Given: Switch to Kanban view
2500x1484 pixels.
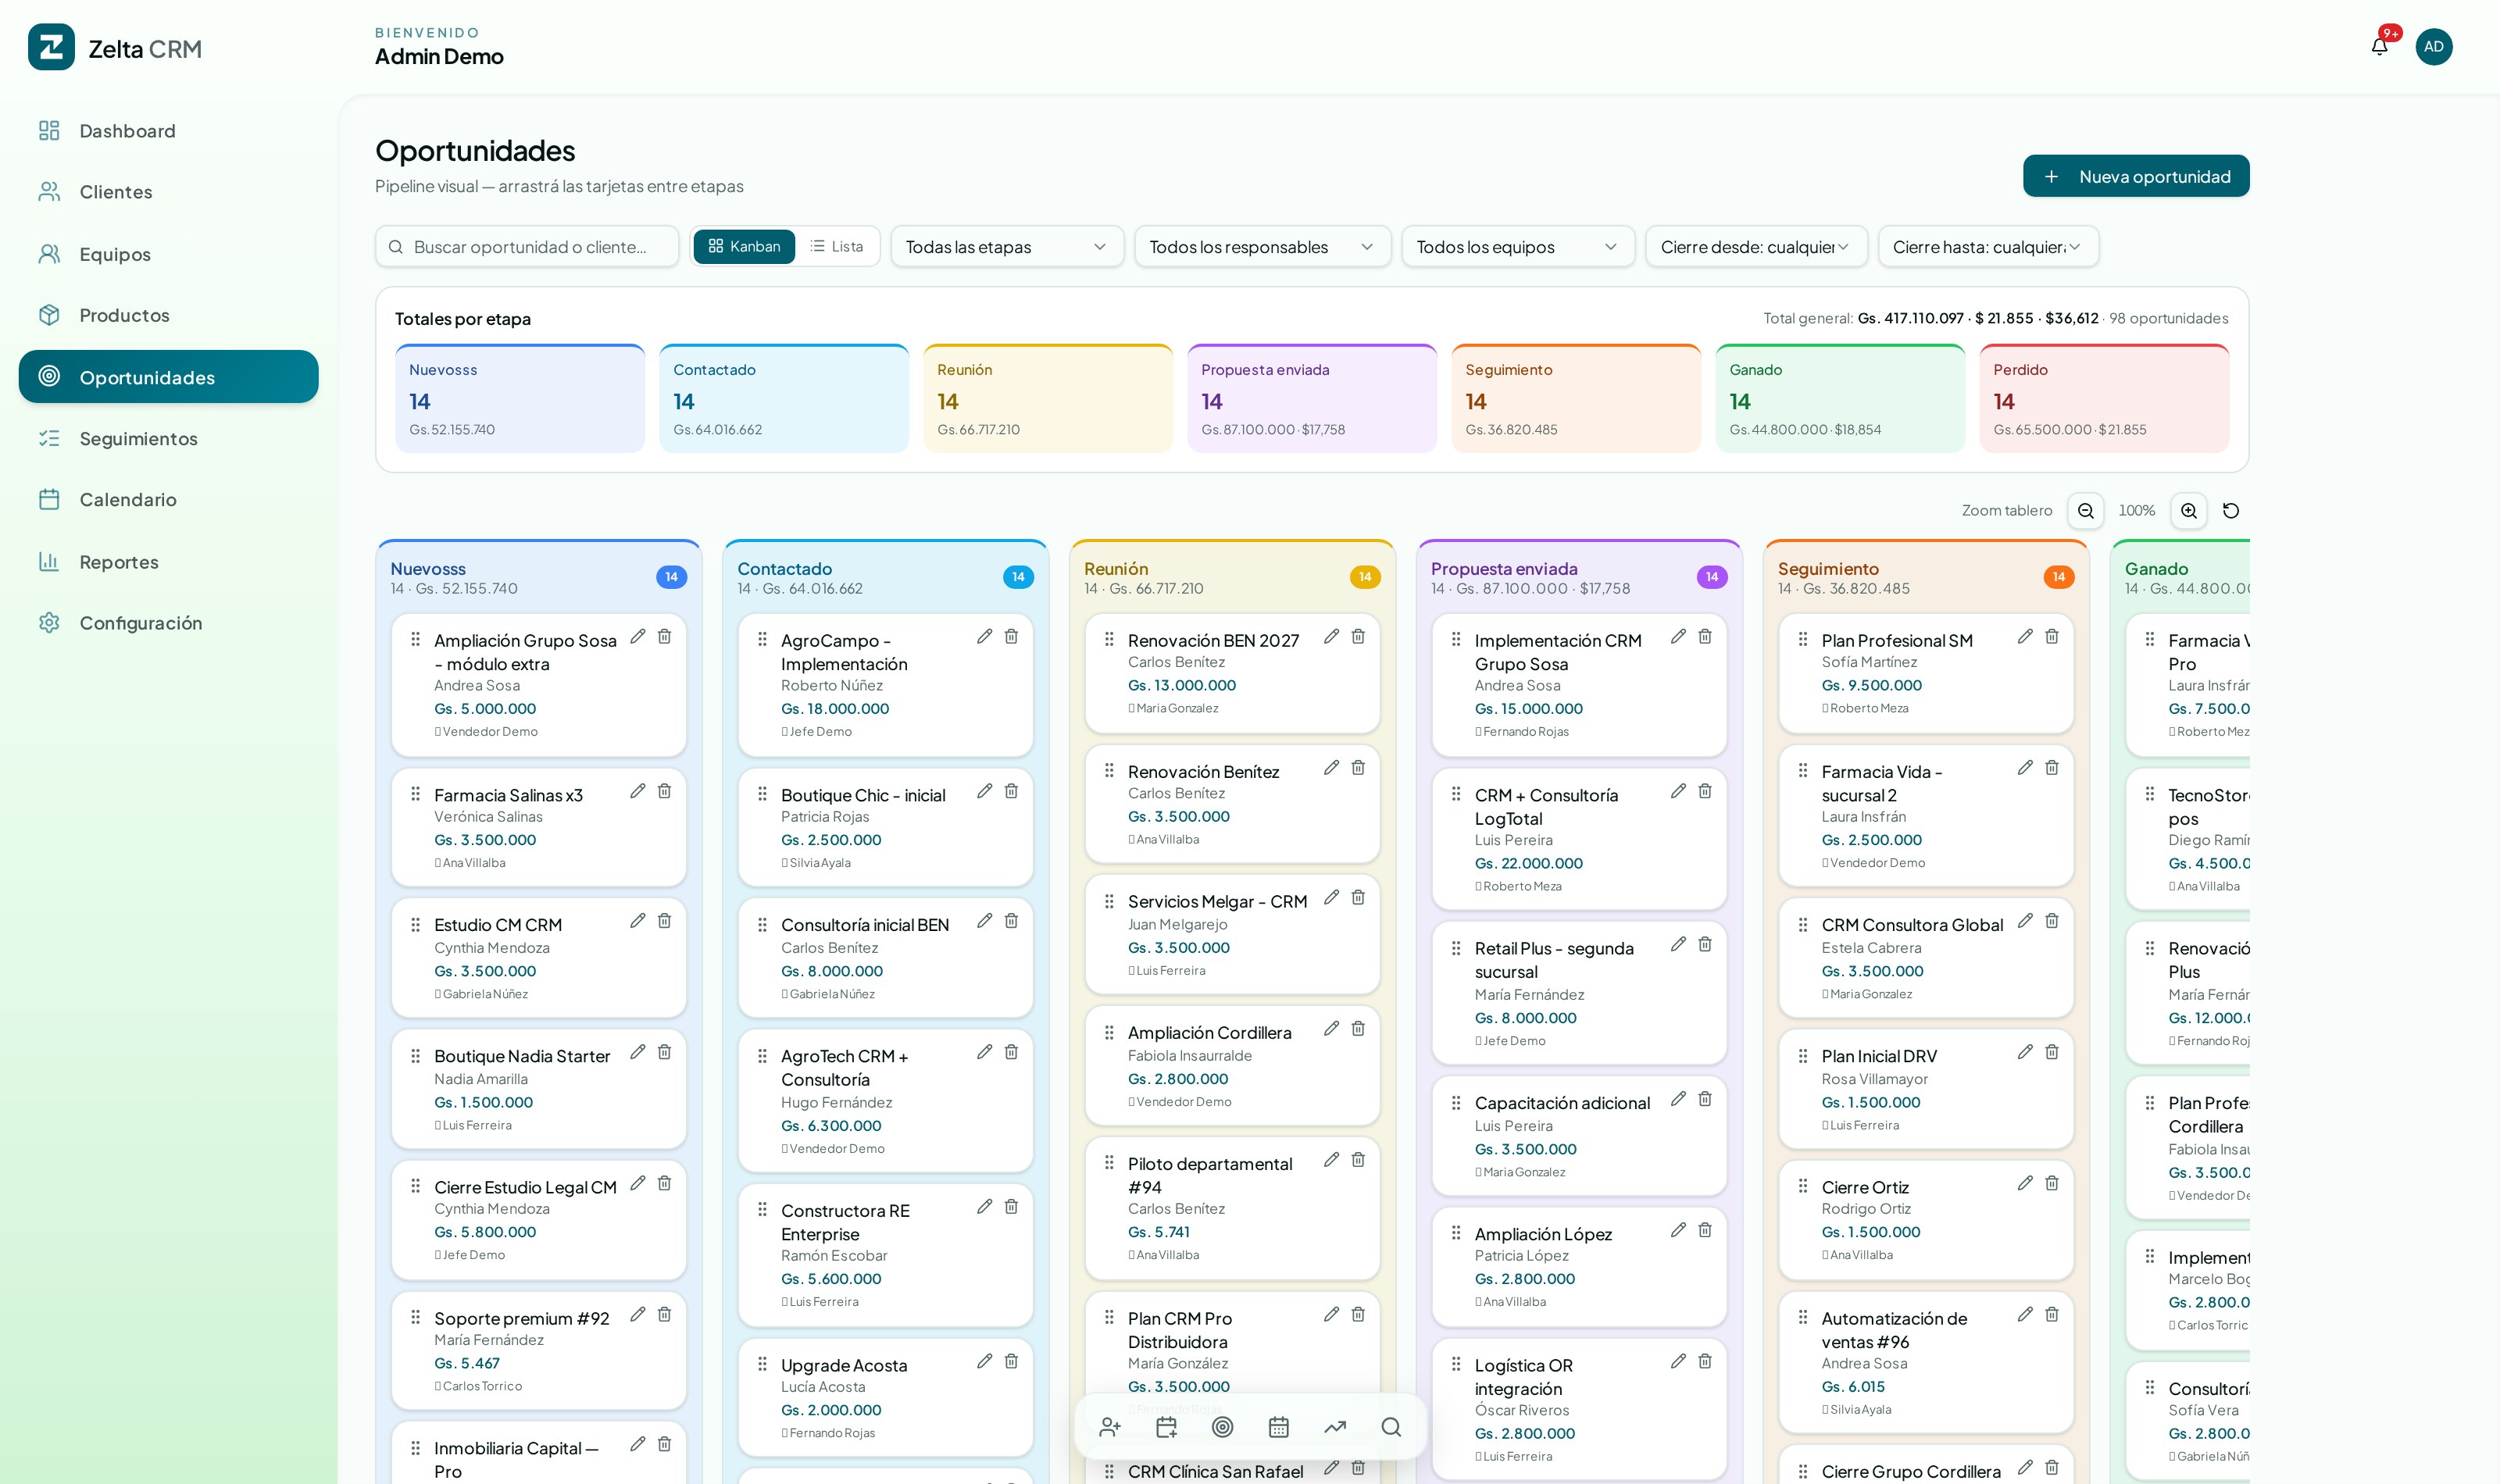Looking at the screenshot, I should pyautogui.click(x=744, y=246).
